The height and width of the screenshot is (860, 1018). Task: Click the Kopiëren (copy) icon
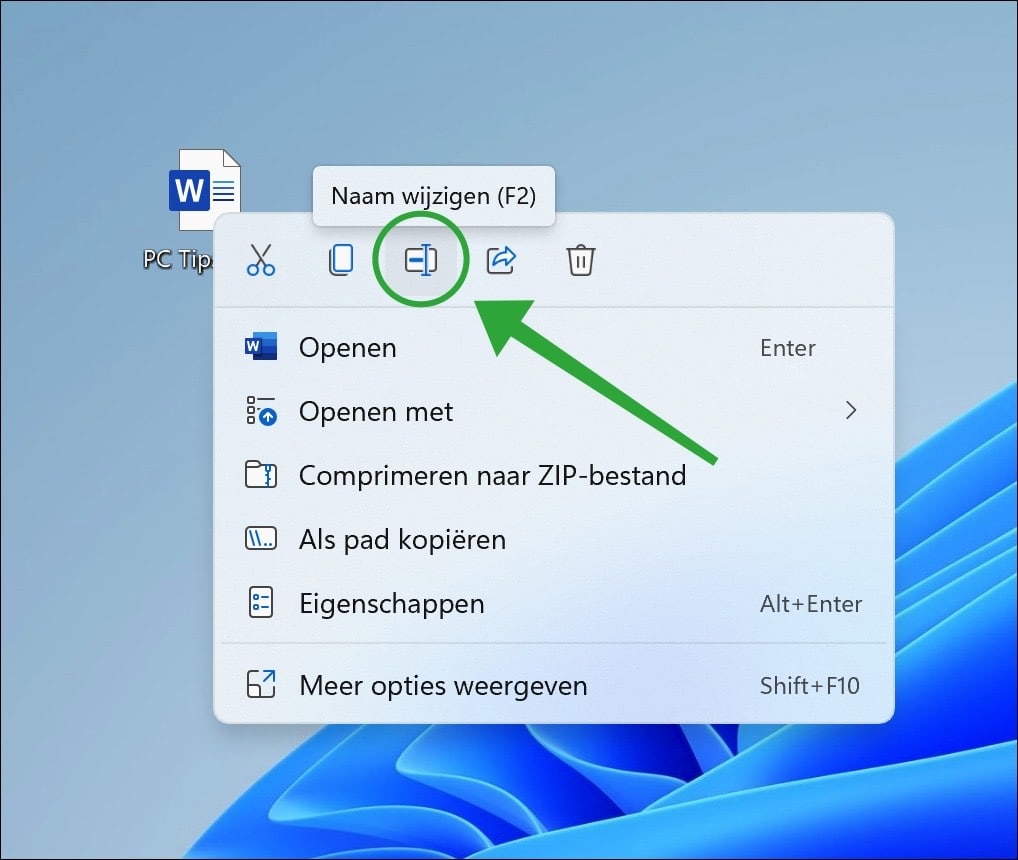point(341,259)
